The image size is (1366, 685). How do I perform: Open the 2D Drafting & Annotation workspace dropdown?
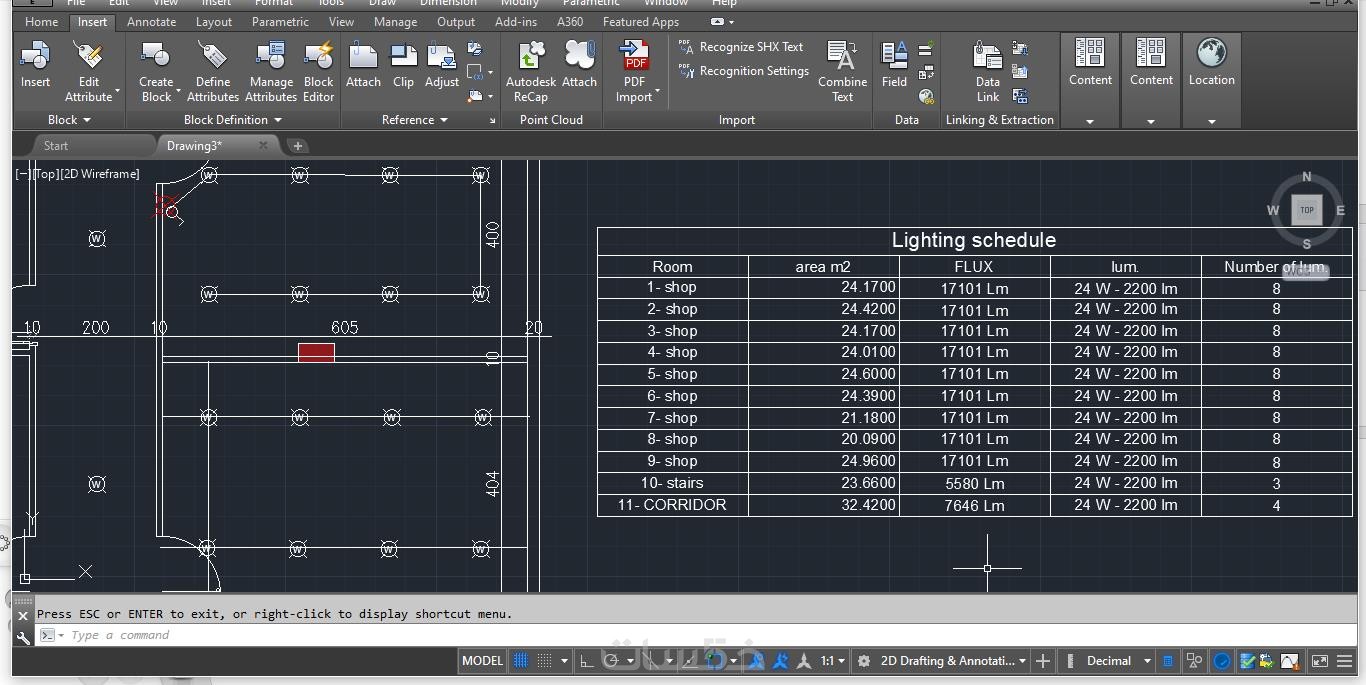pyautogui.click(x=952, y=661)
